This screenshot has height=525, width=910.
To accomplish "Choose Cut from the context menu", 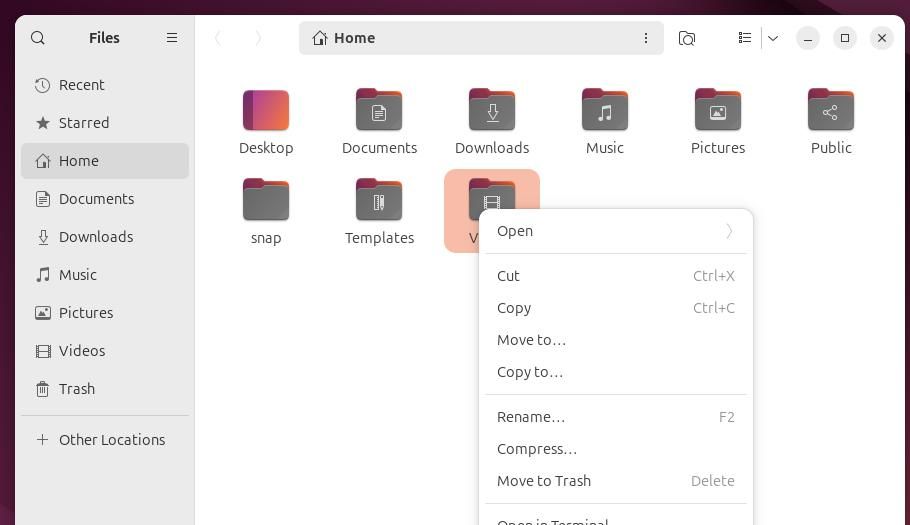I will click(616, 276).
